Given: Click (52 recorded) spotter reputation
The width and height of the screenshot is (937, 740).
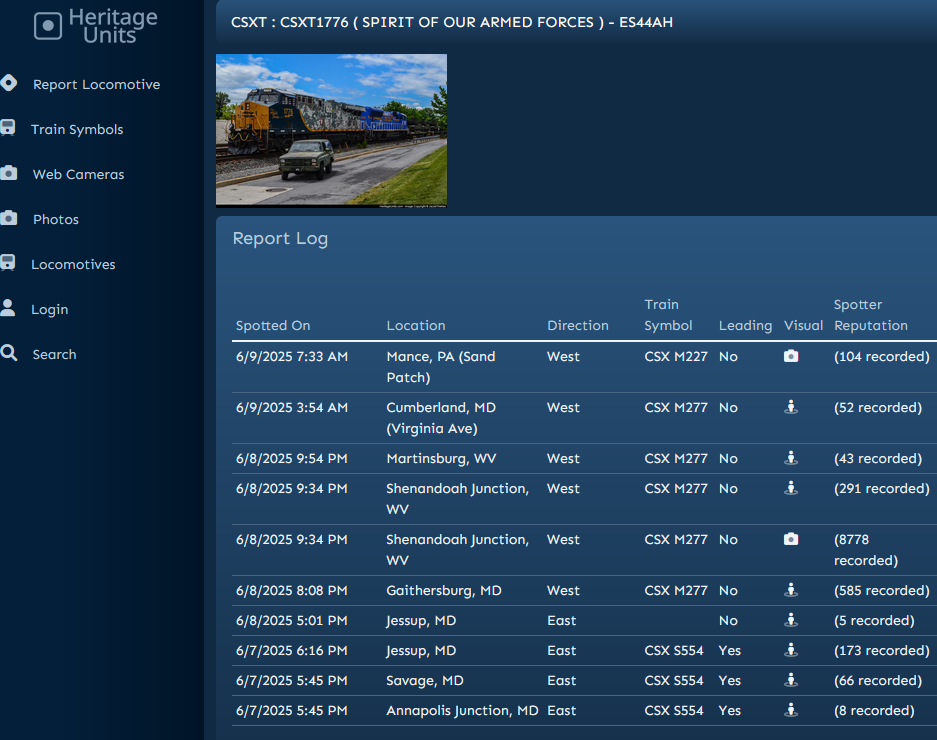Looking at the screenshot, I should coord(878,407).
